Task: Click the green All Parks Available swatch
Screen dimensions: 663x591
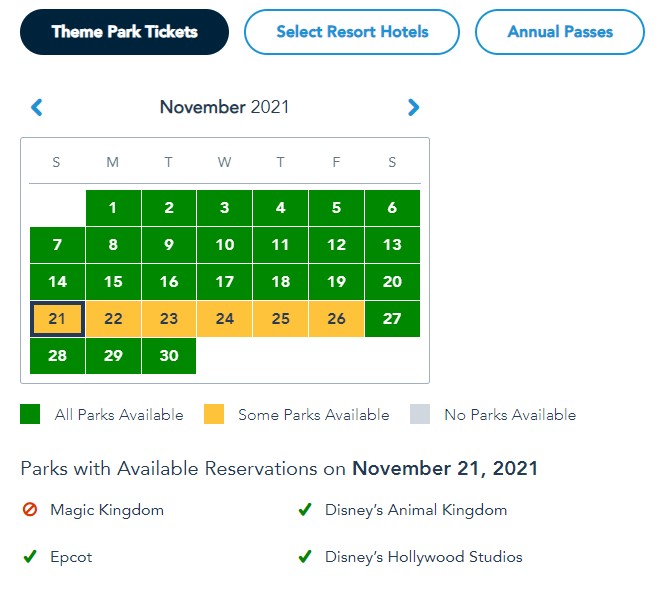Action: coord(30,414)
